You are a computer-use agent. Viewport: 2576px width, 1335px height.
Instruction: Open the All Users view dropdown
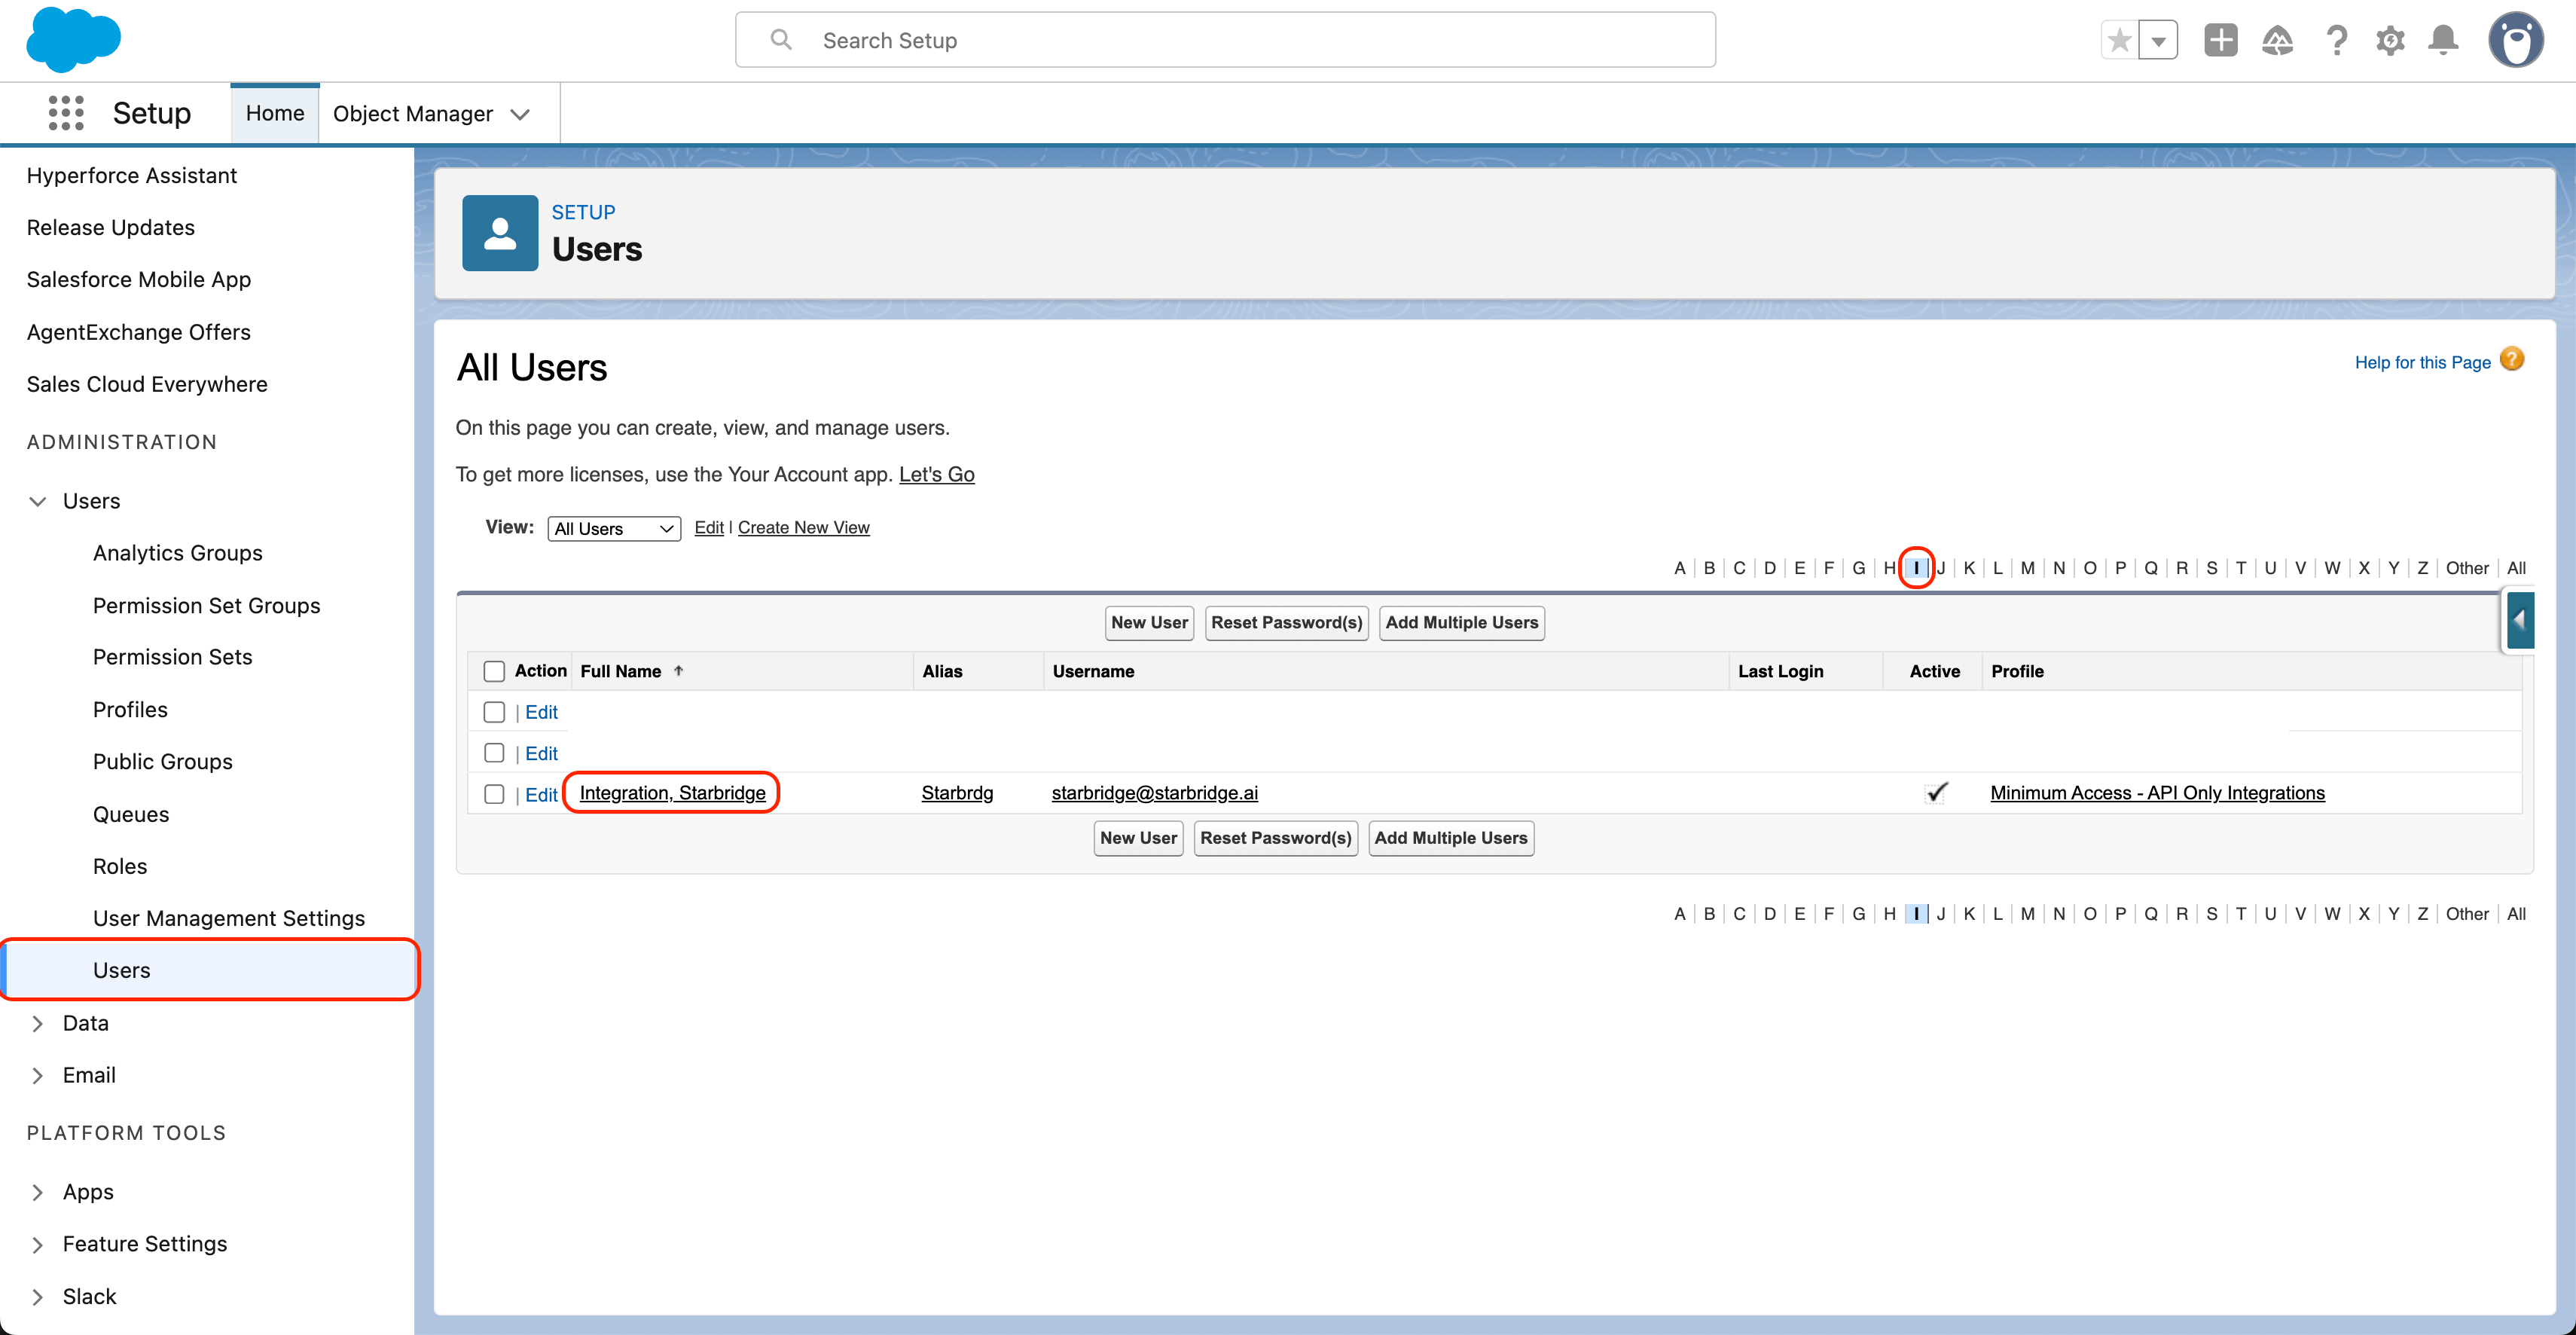coord(614,528)
